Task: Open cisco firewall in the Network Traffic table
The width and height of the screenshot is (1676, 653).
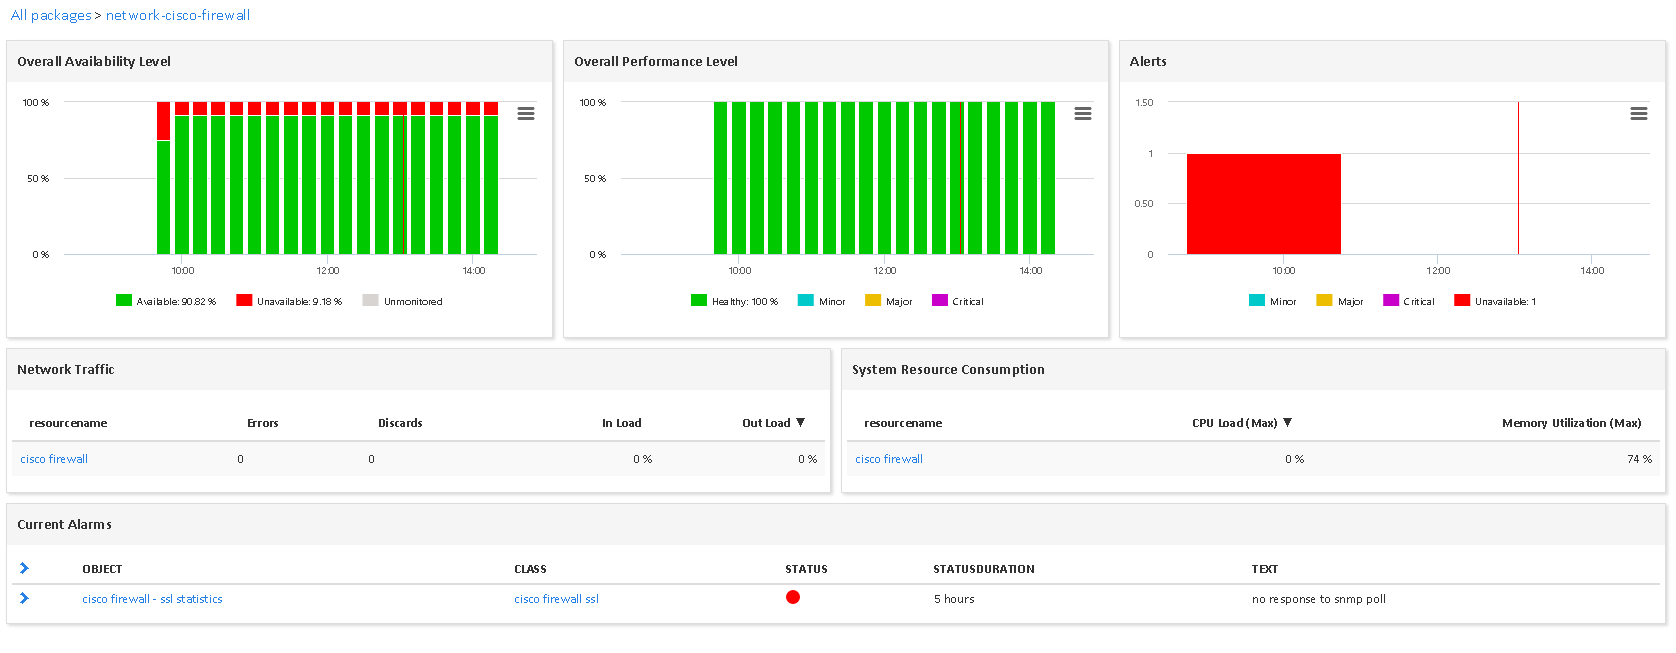Action: pyautogui.click(x=54, y=459)
